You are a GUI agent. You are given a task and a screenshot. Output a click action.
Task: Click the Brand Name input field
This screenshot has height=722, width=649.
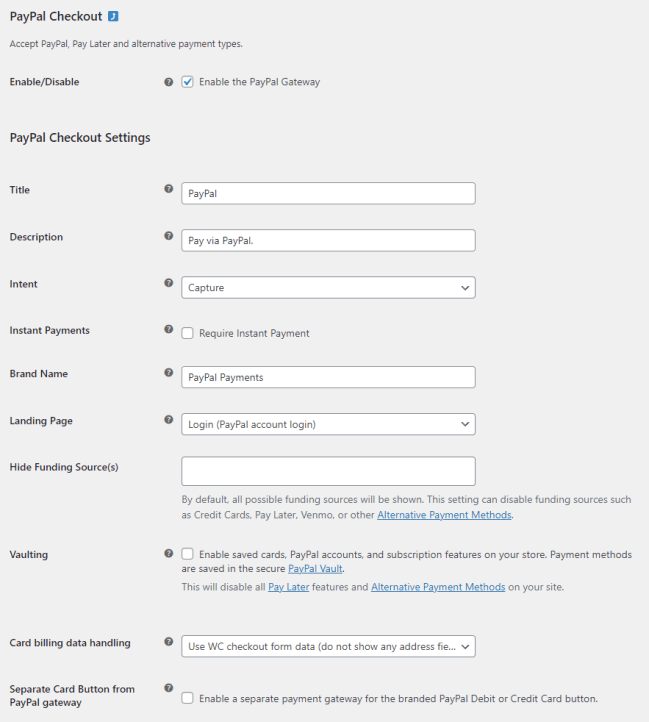point(328,377)
